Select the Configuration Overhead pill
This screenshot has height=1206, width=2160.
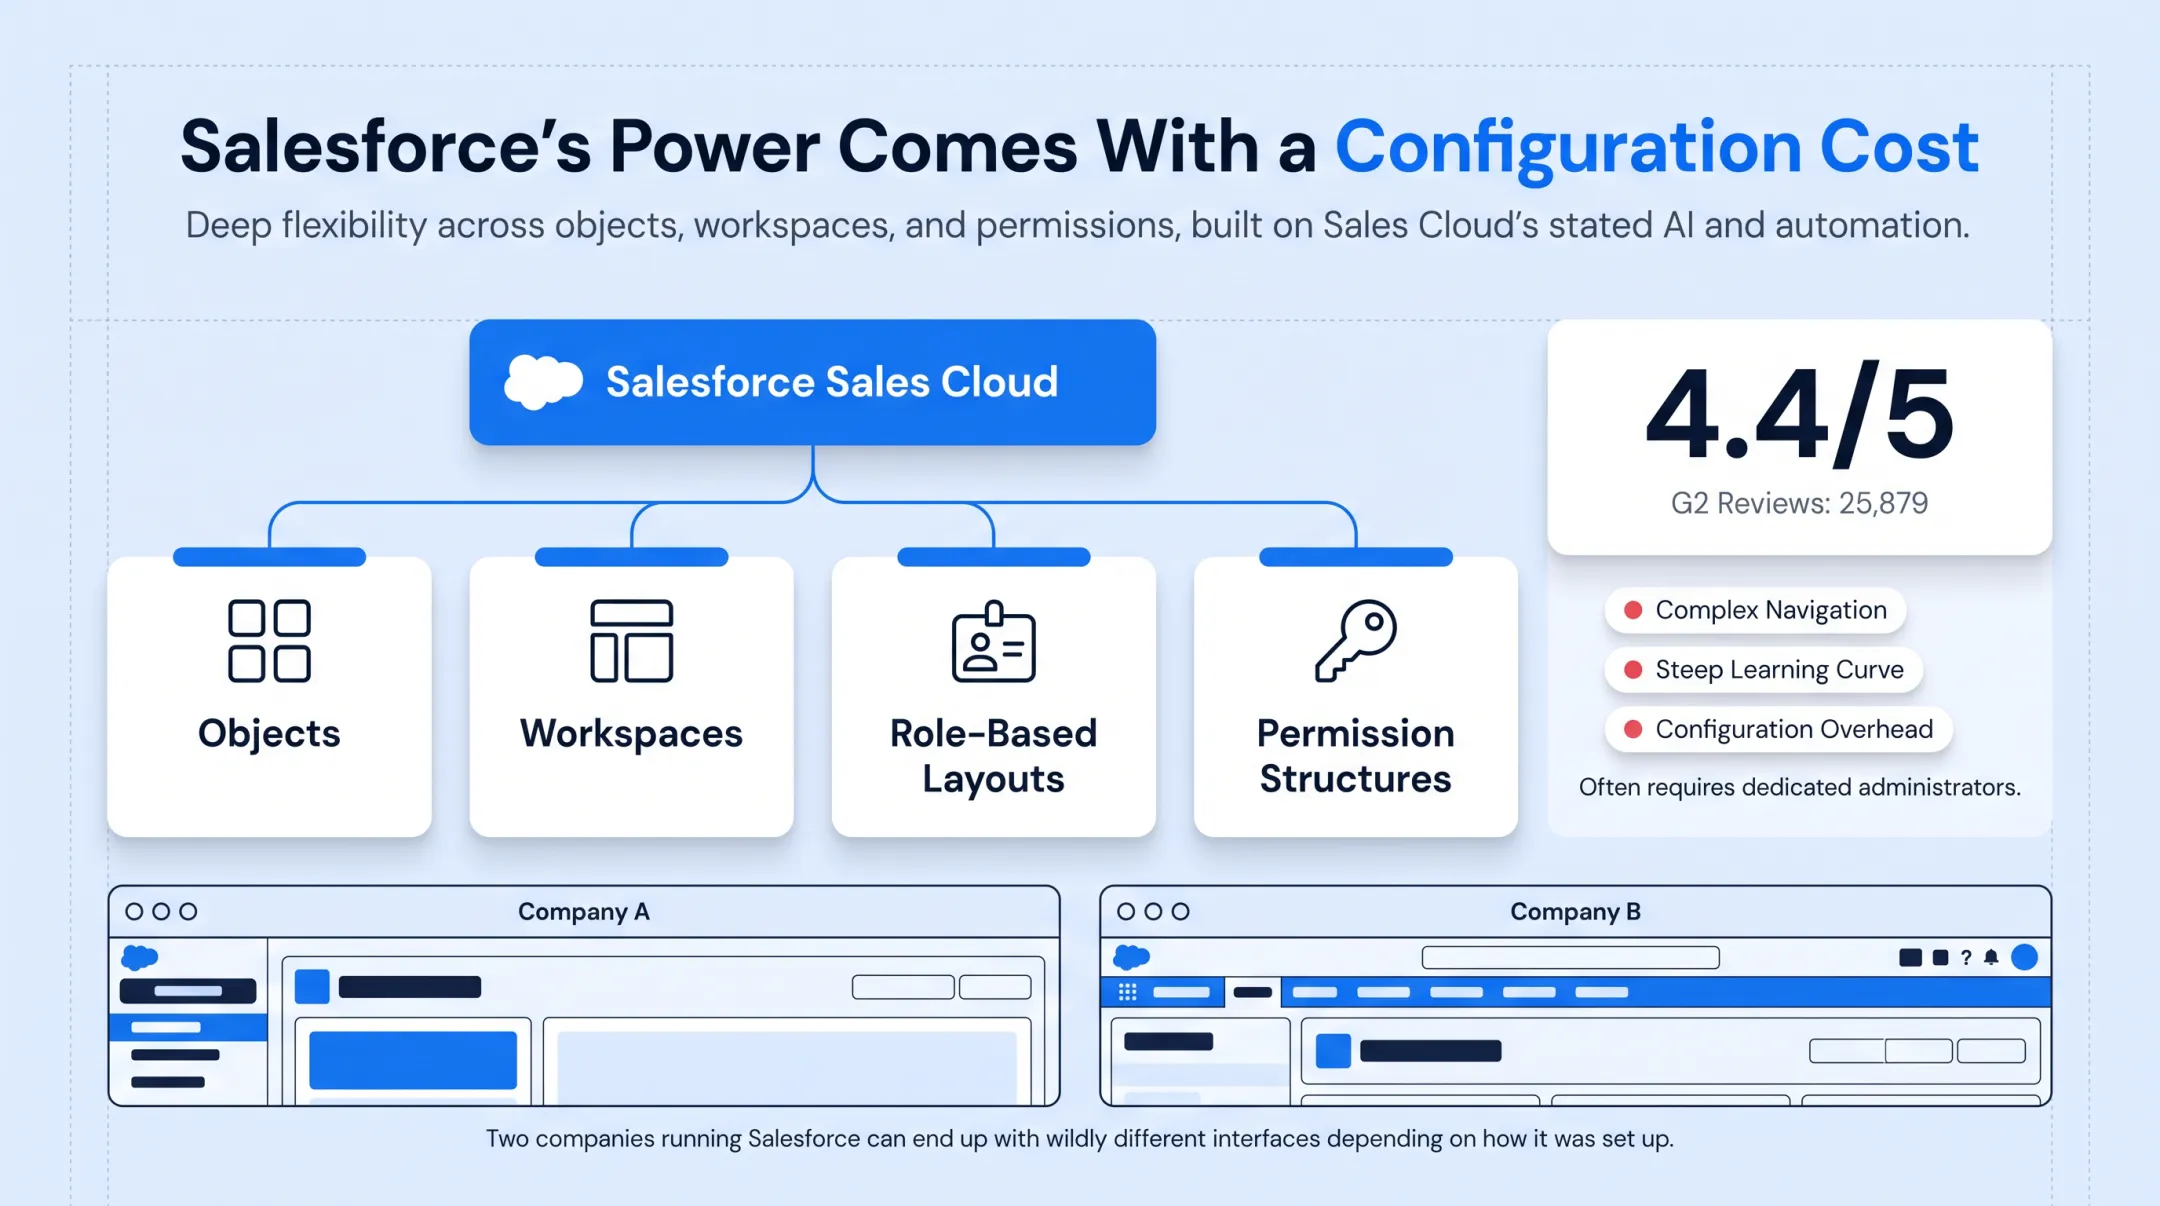(1779, 729)
